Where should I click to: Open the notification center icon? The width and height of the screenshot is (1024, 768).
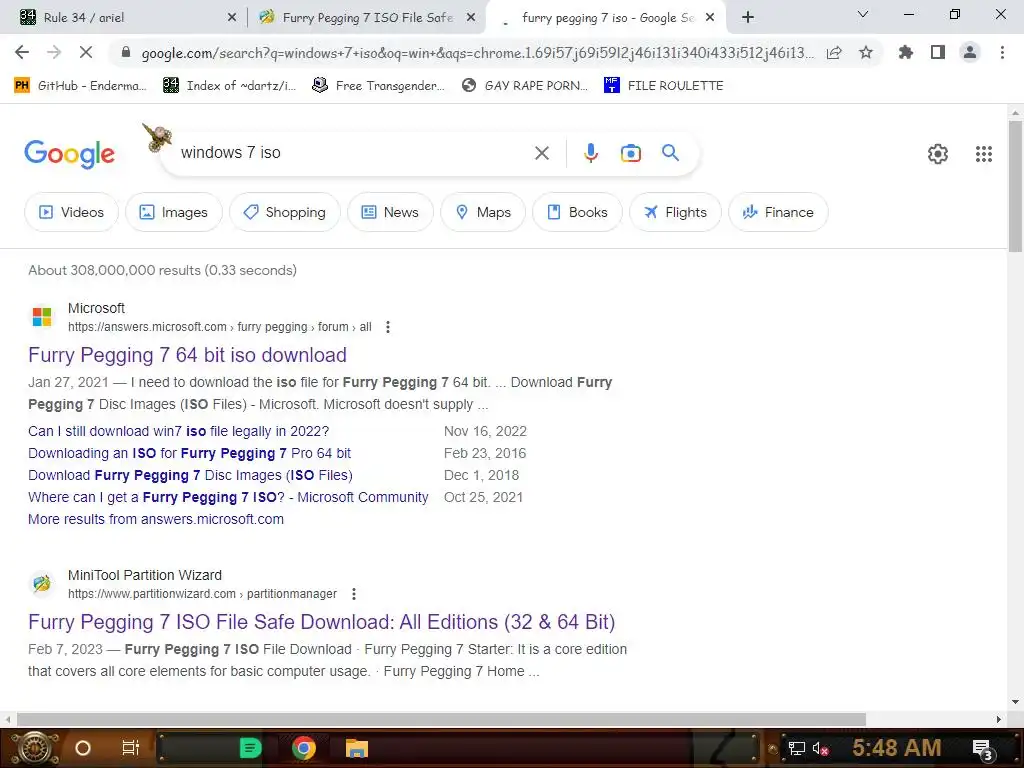tap(982, 749)
